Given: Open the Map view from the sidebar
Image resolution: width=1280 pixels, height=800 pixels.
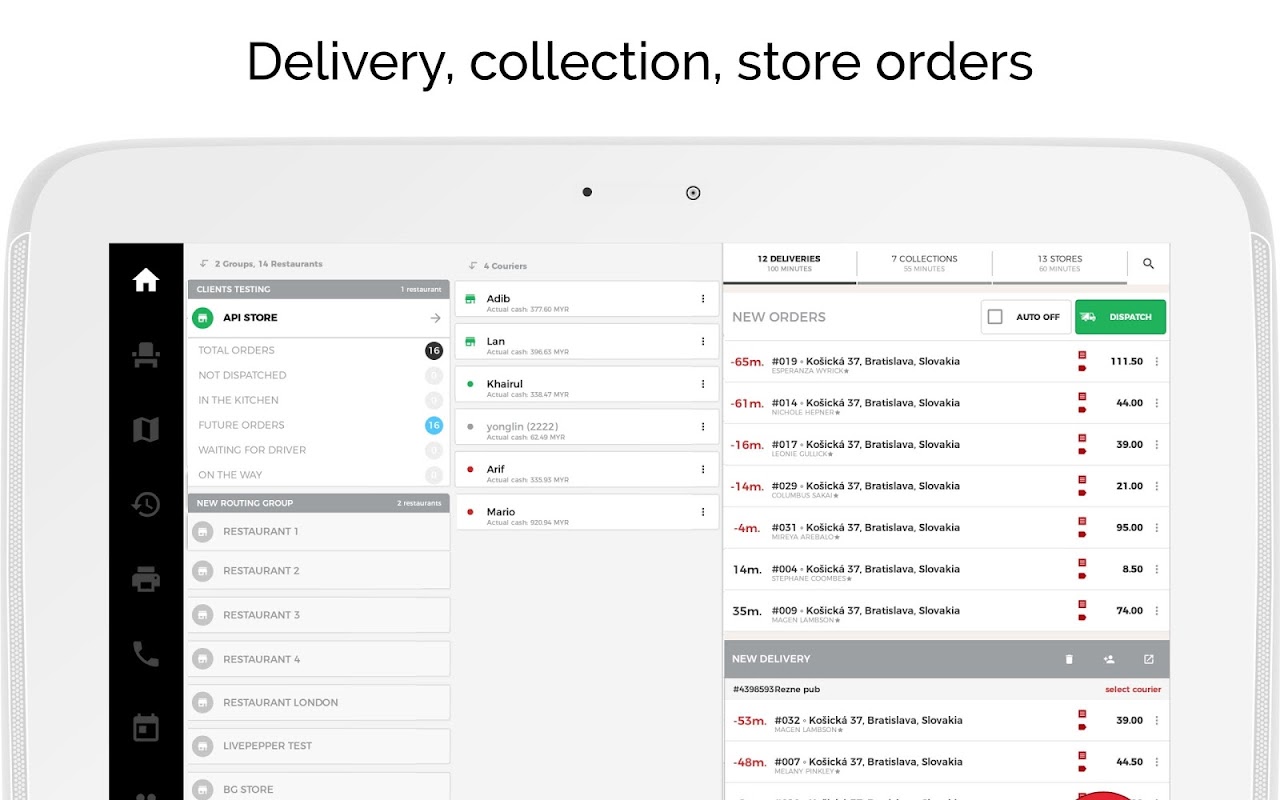Looking at the screenshot, I should pos(146,430).
